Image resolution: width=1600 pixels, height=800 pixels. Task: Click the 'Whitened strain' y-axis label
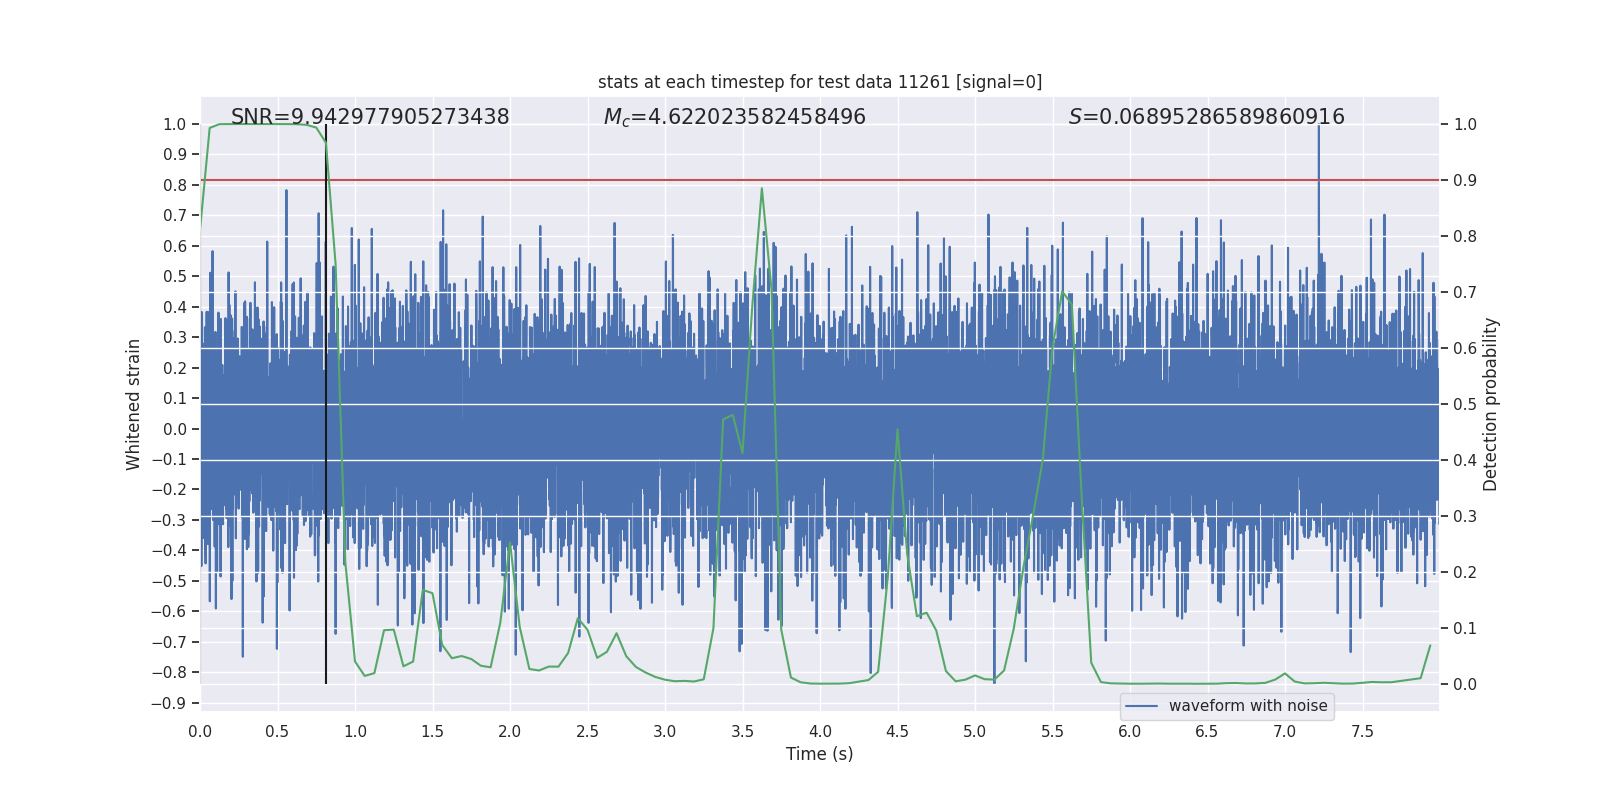(x=133, y=404)
